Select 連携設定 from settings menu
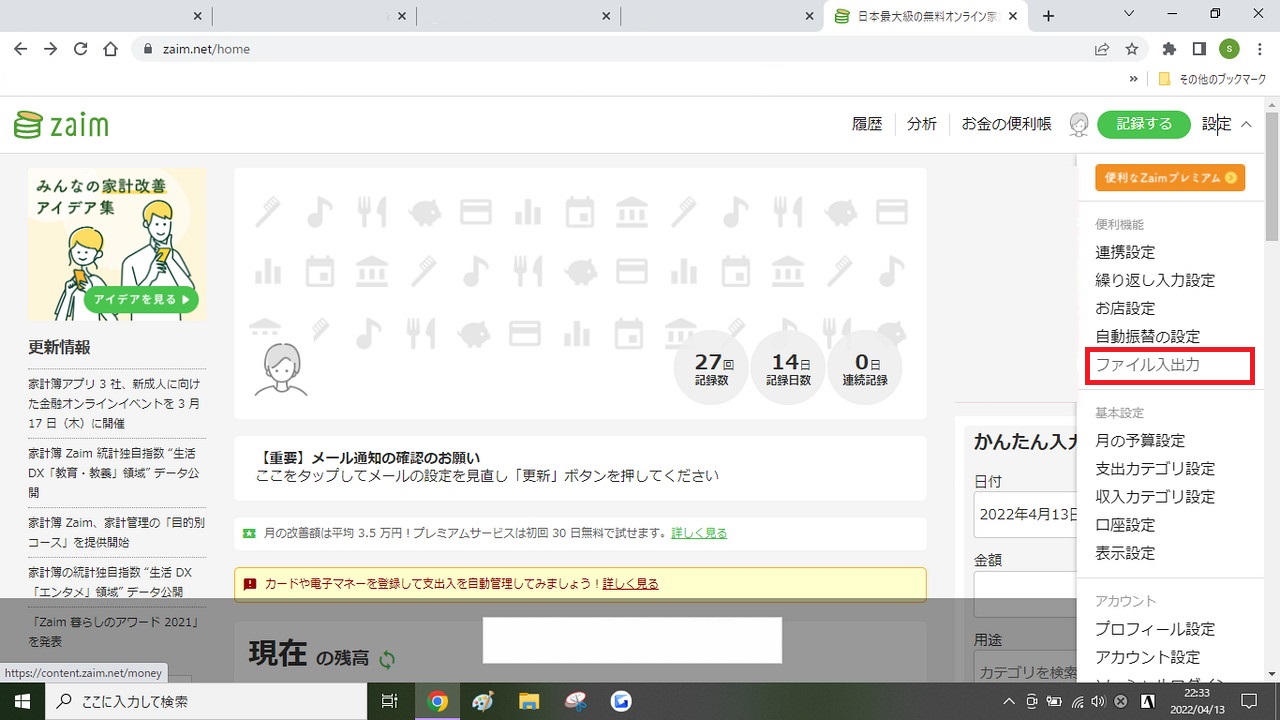The width and height of the screenshot is (1280, 720). 1125,253
